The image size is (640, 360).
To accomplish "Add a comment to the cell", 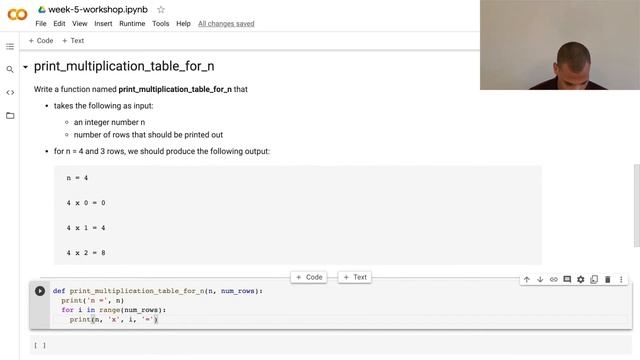I will pos(567,280).
